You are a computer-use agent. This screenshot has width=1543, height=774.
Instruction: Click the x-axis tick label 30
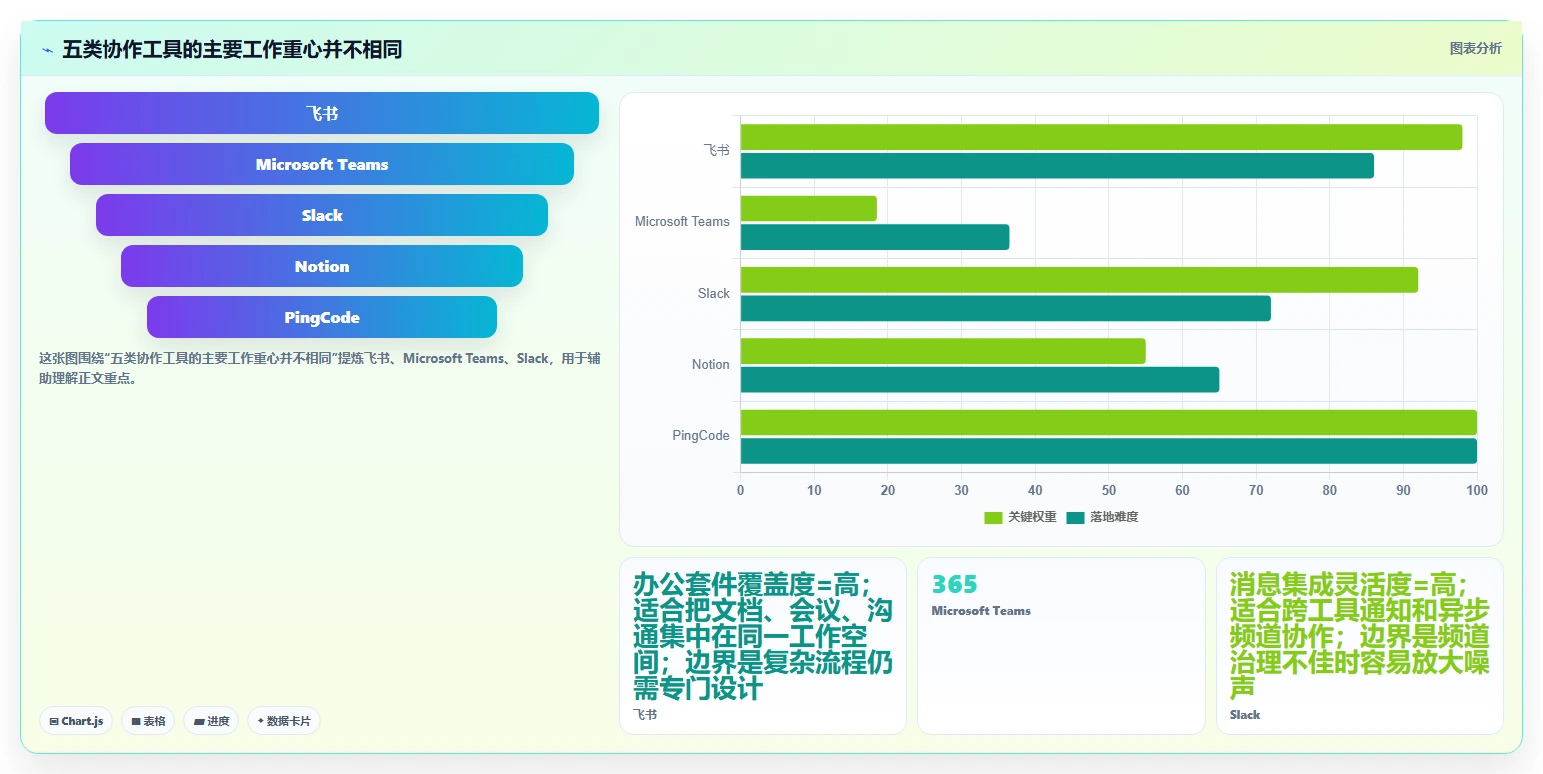coord(961,490)
